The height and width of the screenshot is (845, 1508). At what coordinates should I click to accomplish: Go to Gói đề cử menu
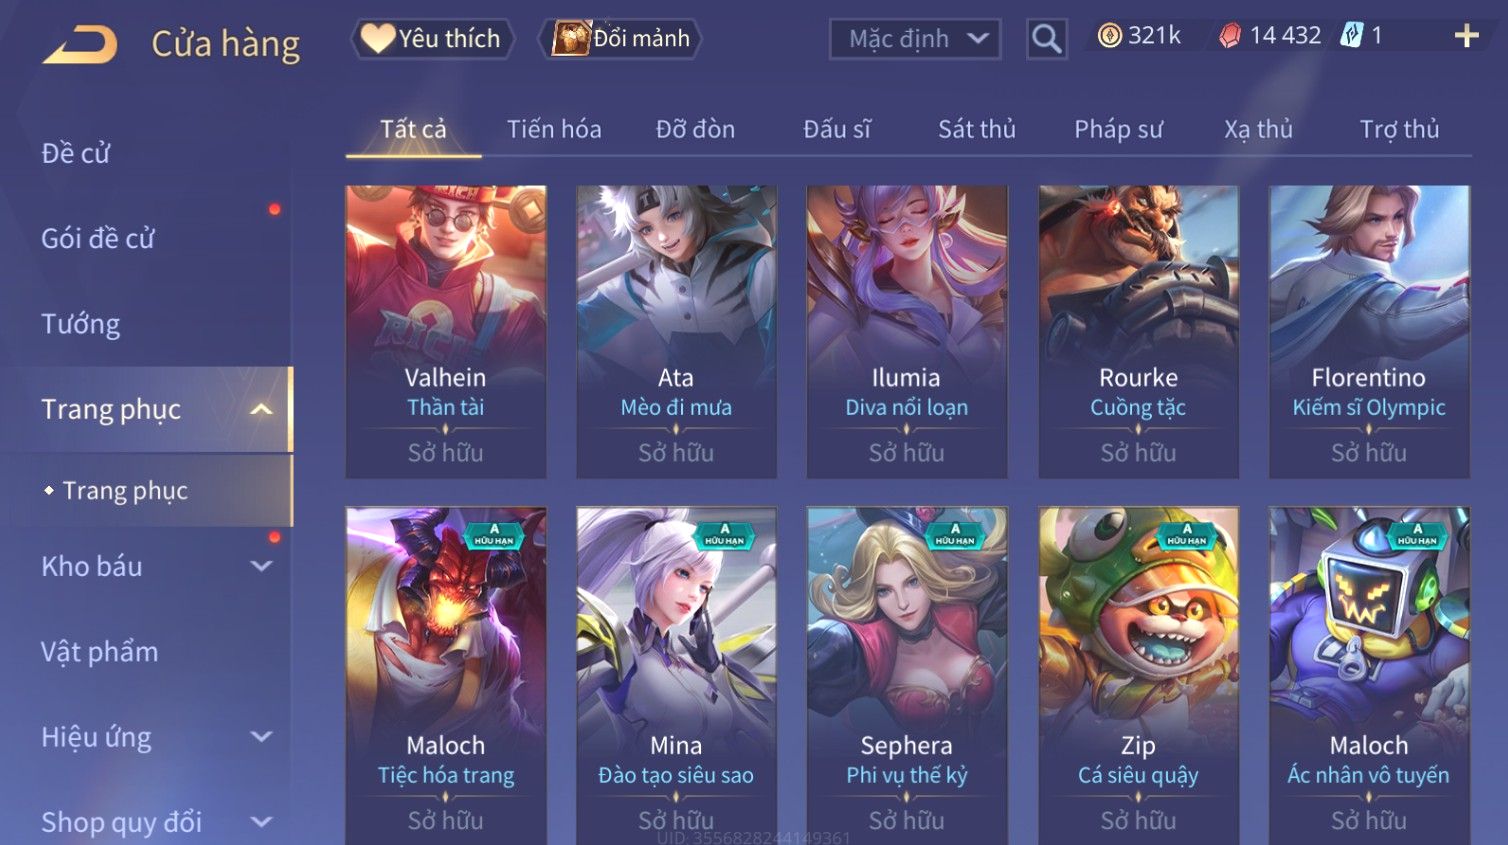coord(98,238)
